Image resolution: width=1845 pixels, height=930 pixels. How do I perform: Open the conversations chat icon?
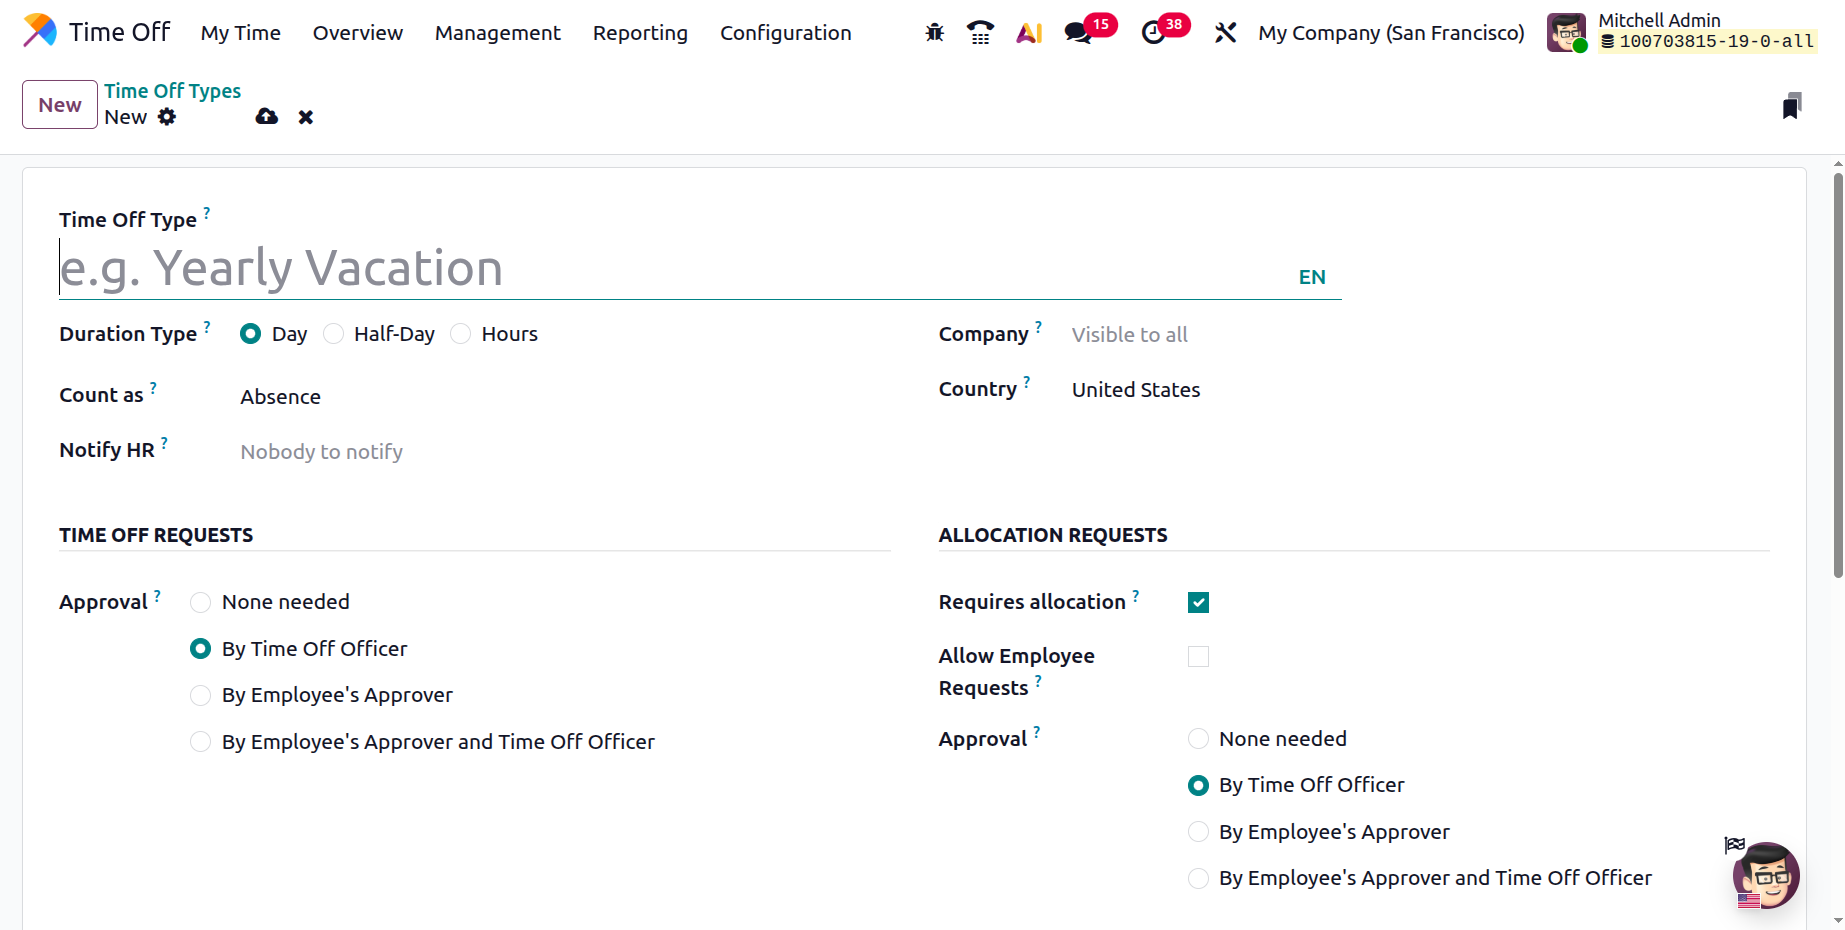(x=1078, y=33)
